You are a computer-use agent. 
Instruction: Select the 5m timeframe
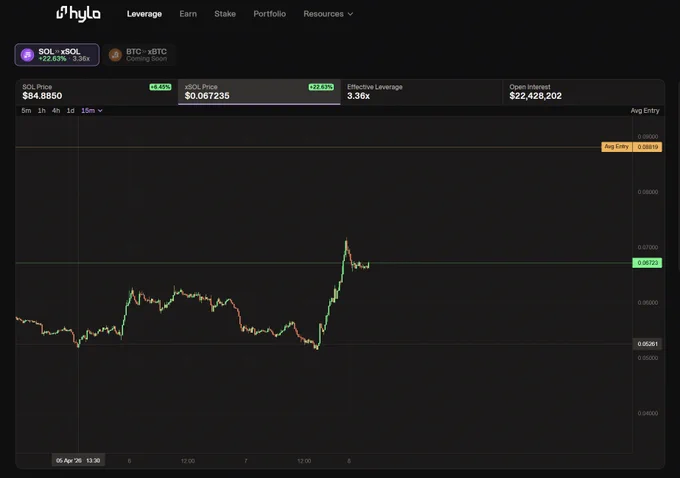point(26,111)
